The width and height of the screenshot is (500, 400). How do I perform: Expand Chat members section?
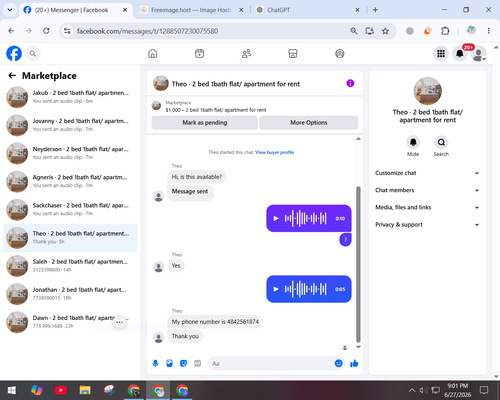[x=427, y=190]
